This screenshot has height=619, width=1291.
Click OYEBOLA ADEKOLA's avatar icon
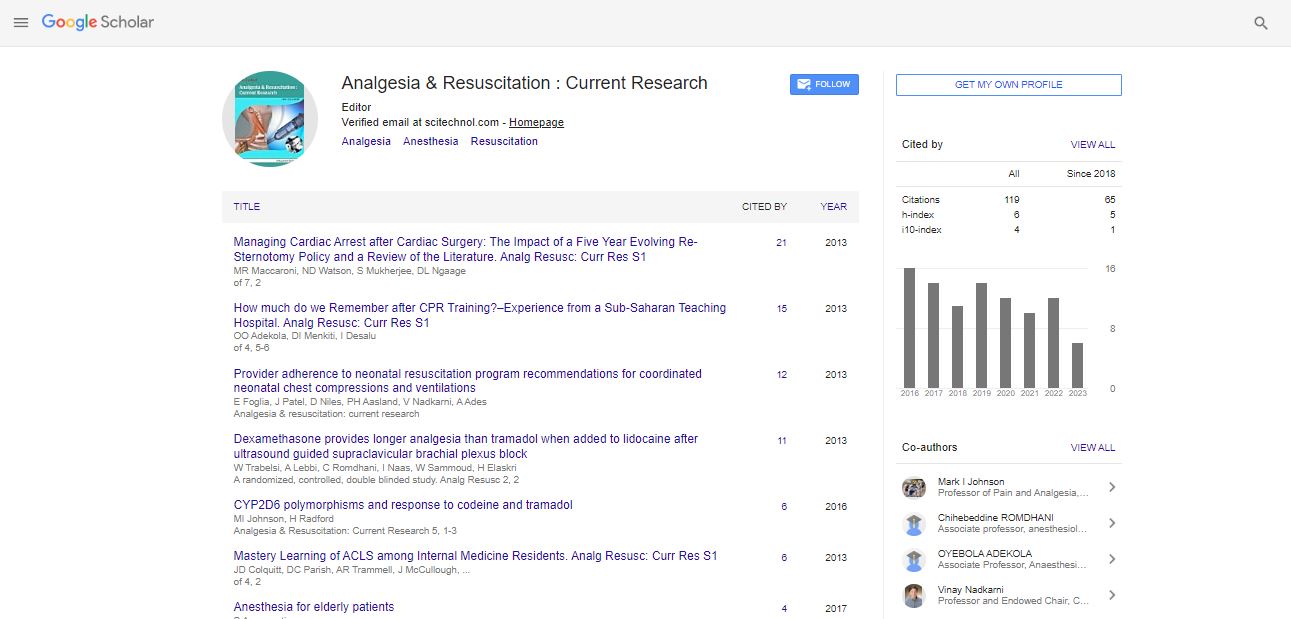tap(914, 560)
